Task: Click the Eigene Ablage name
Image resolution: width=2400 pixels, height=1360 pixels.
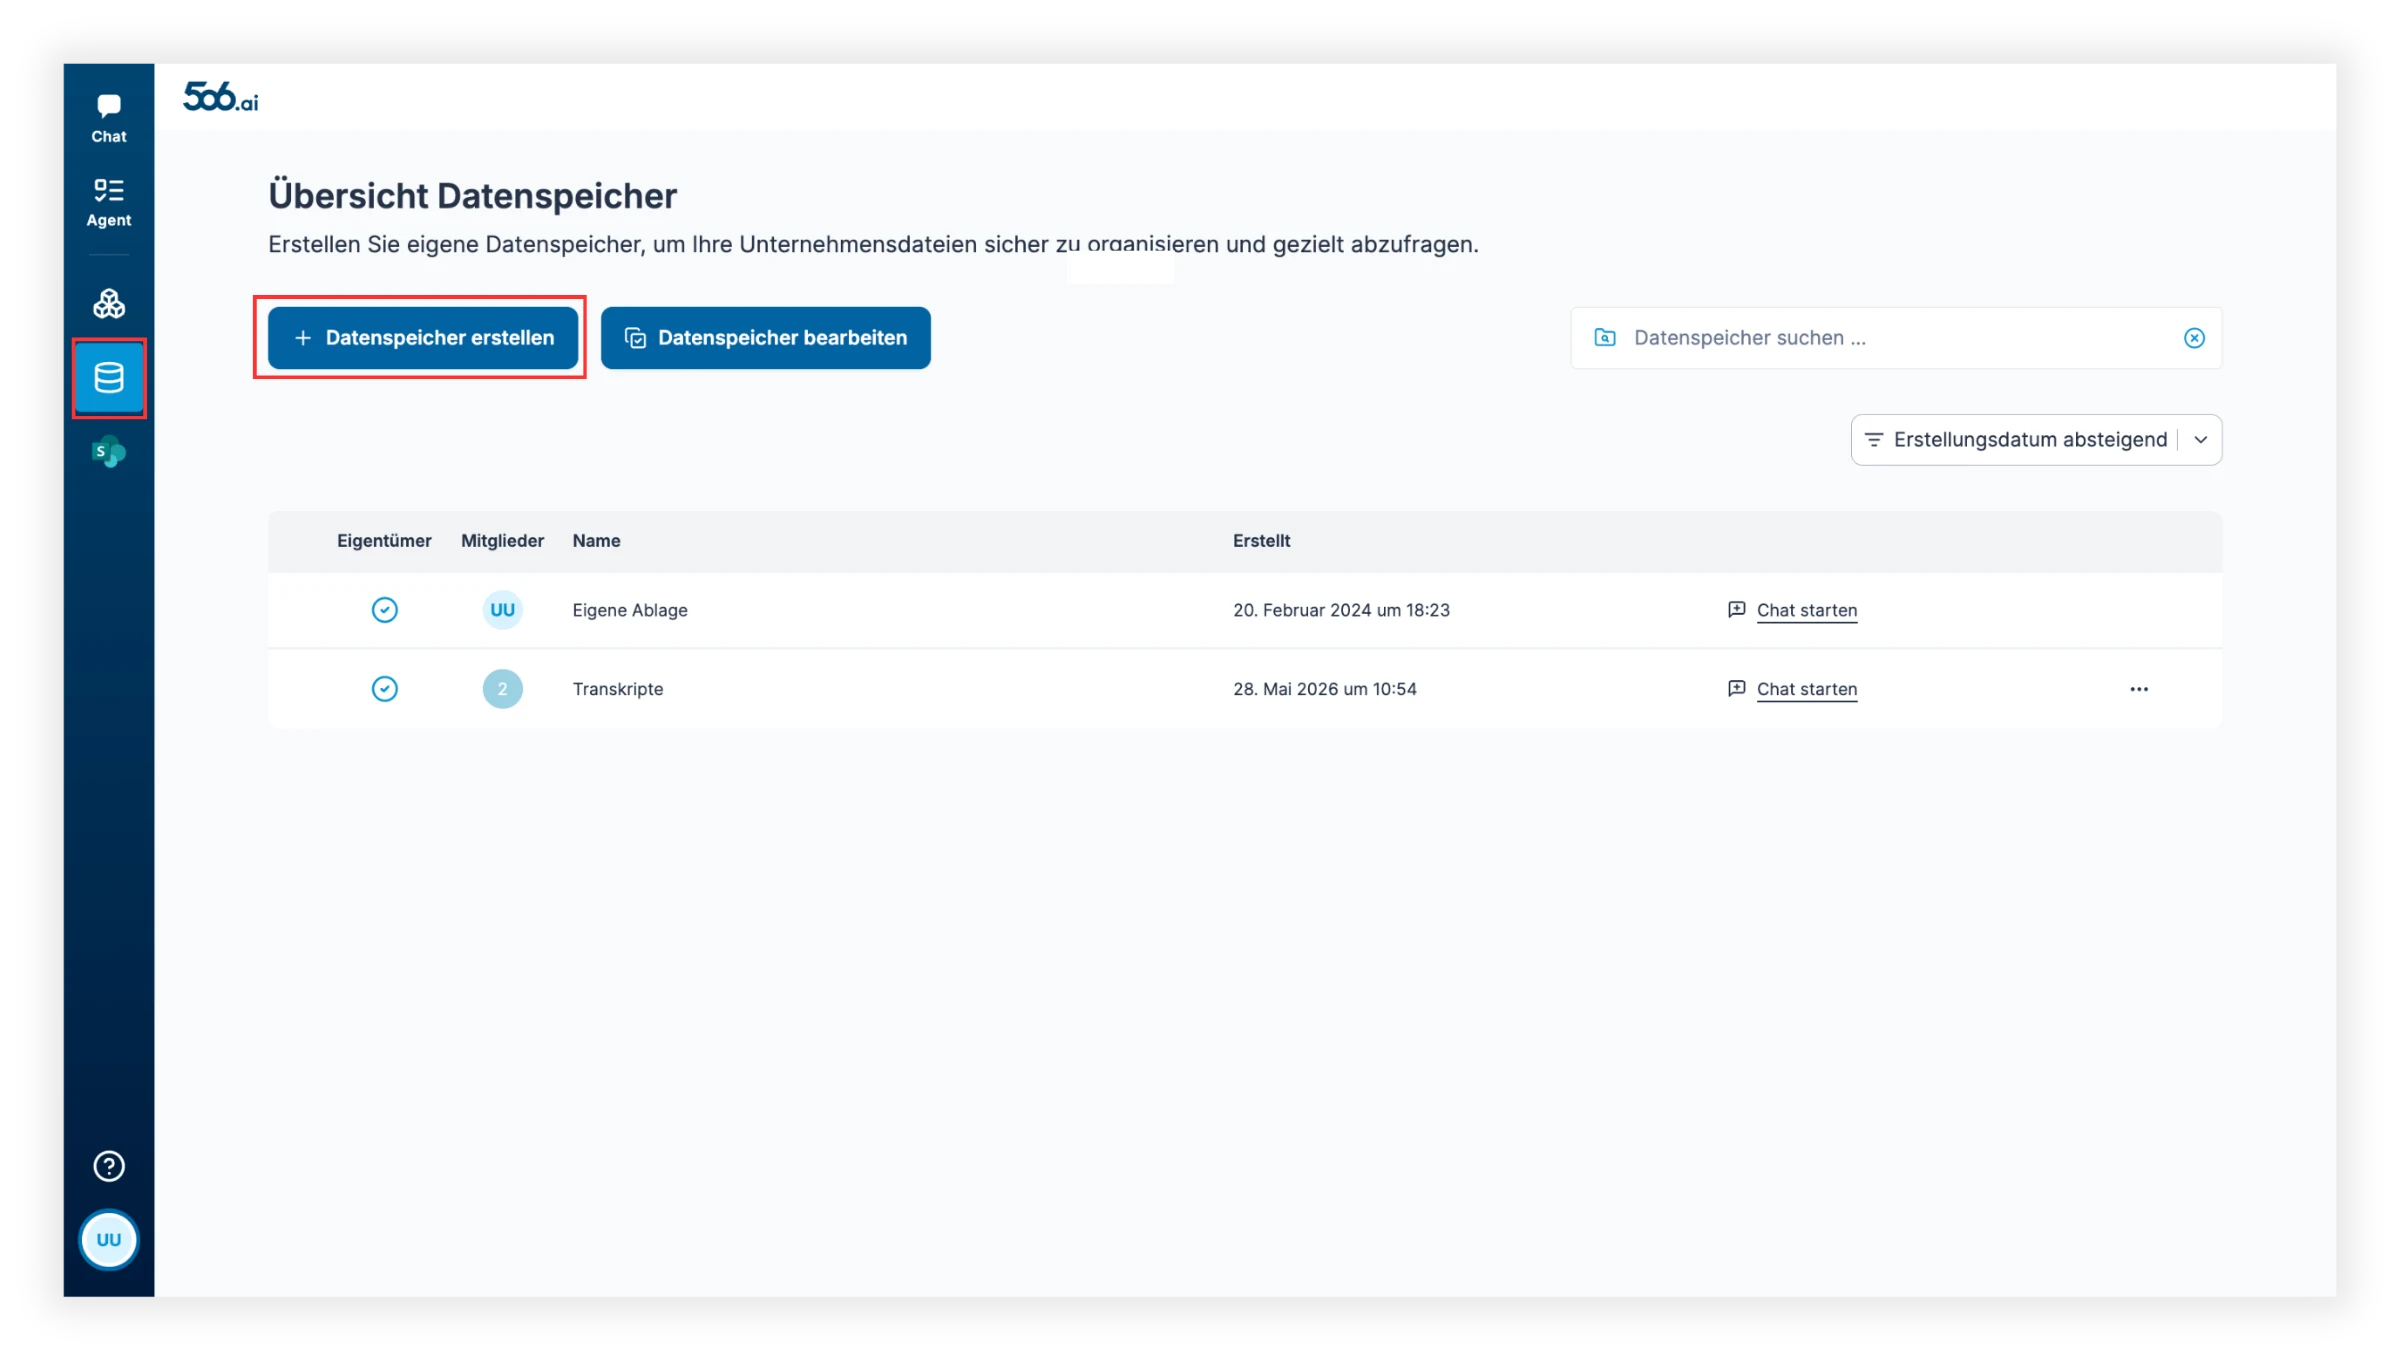Action: (630, 610)
